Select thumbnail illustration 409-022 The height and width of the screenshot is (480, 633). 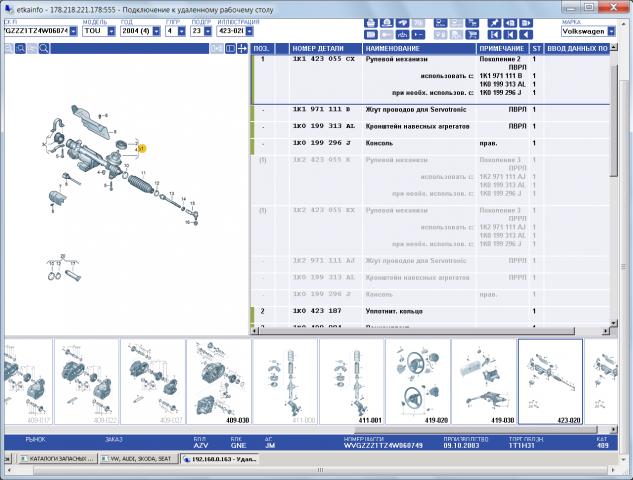click(x=86, y=381)
